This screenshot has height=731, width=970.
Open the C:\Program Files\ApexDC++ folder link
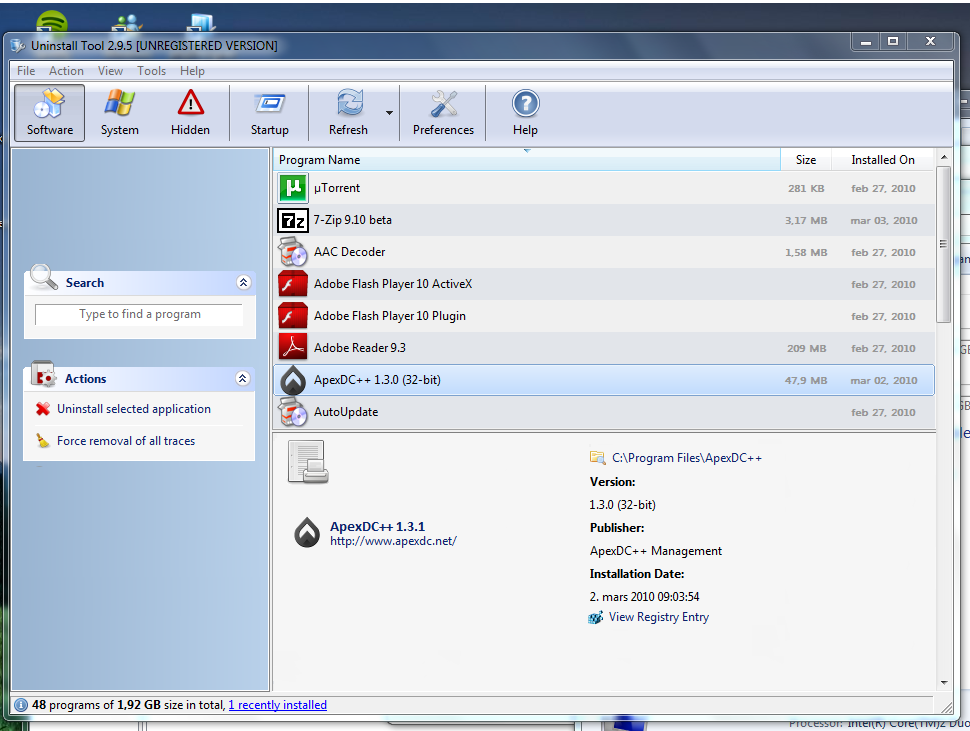coord(687,458)
